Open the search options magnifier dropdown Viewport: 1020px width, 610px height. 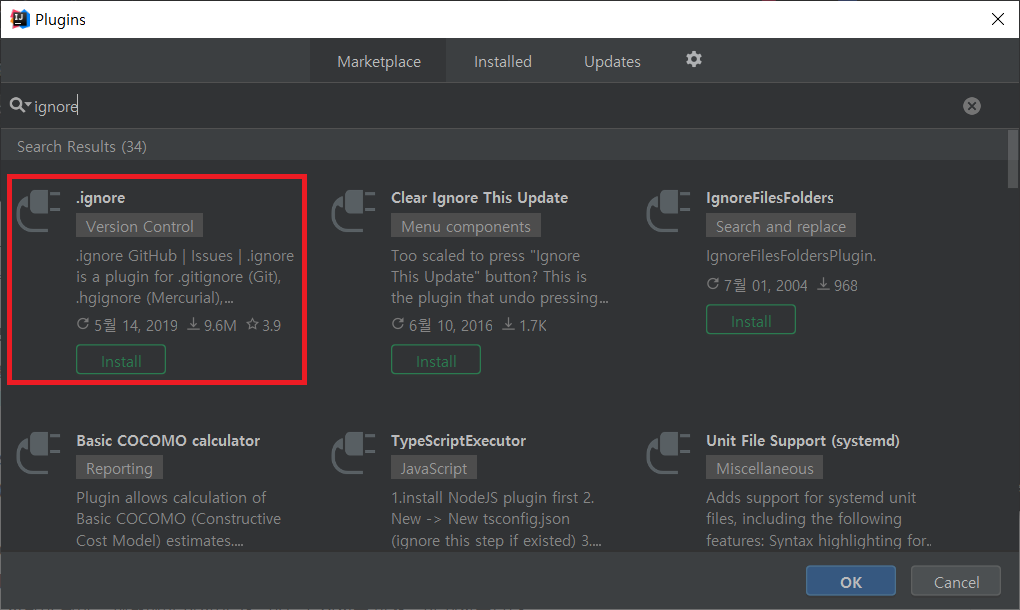(20, 105)
